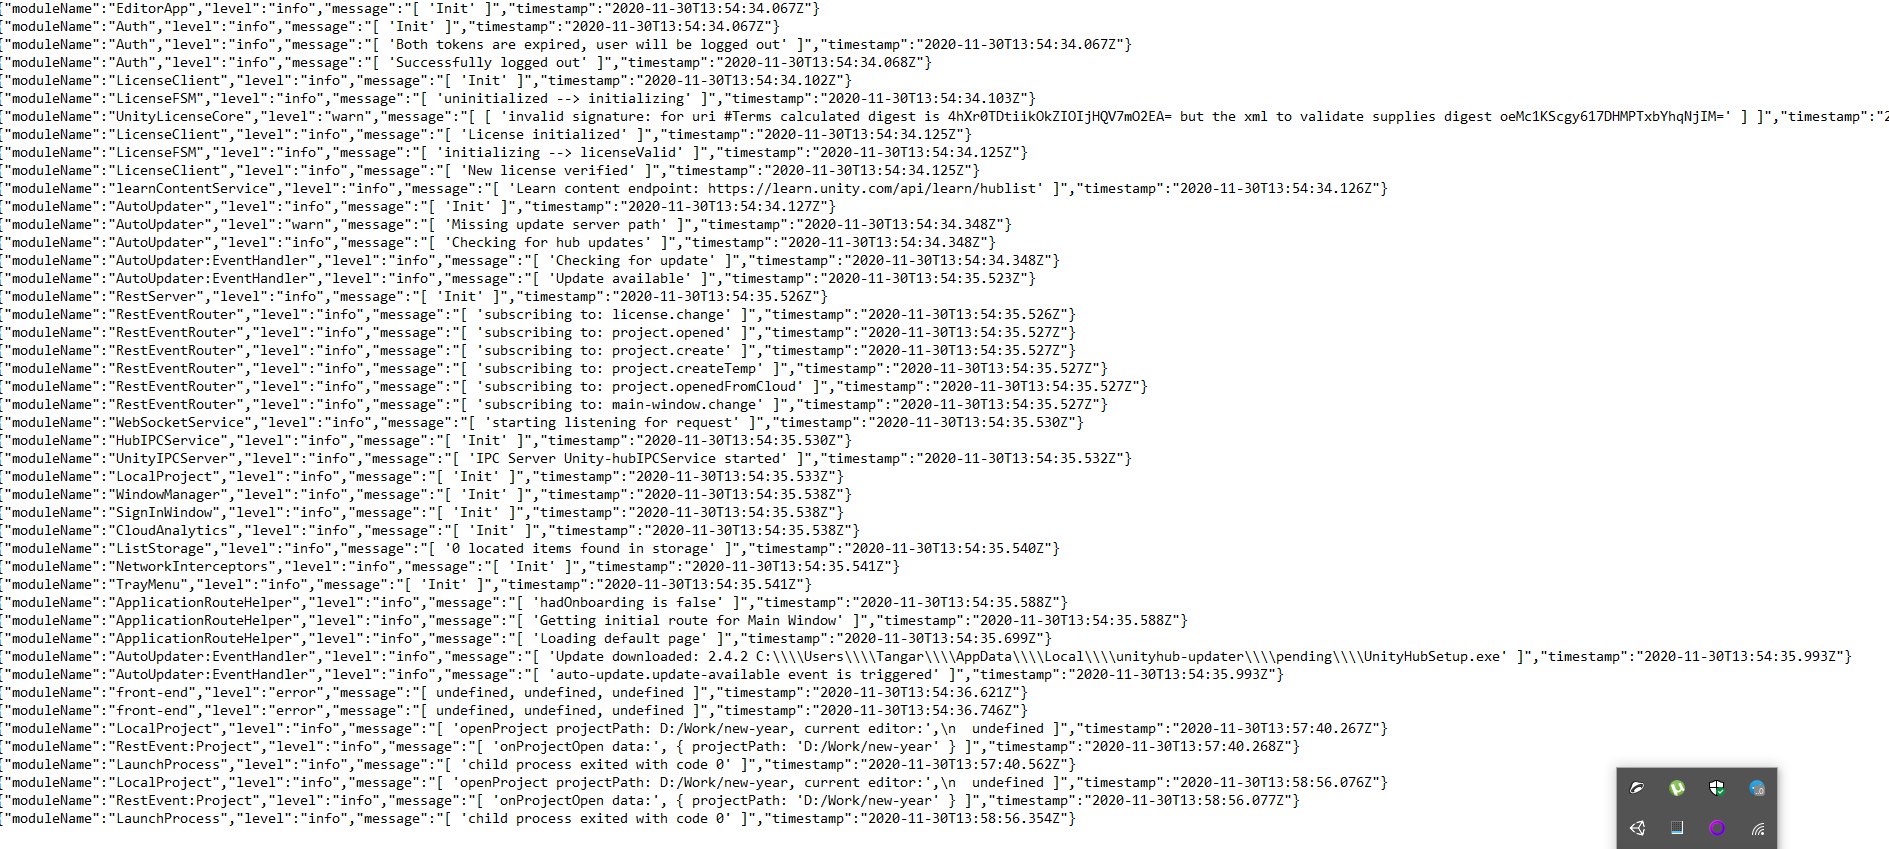Click '0 located items found in storage'
1889x849 pixels.
click(x=579, y=548)
